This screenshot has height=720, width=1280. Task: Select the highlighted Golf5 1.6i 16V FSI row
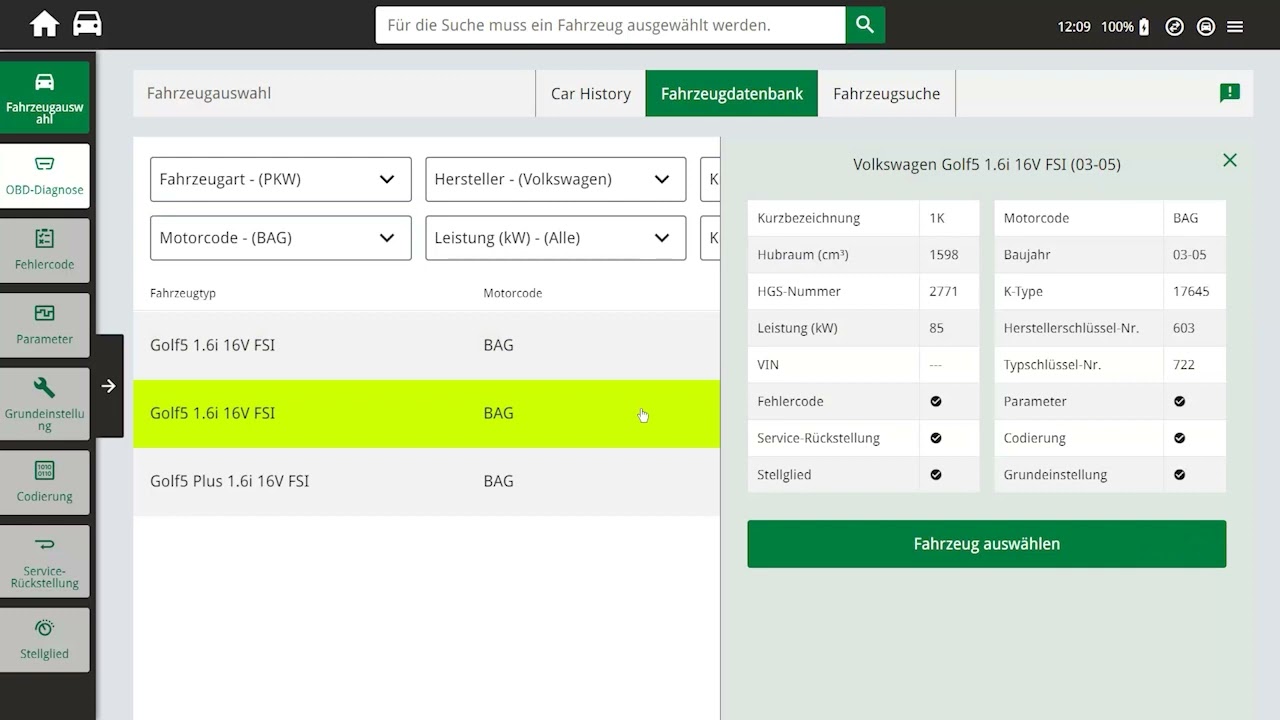[427, 413]
